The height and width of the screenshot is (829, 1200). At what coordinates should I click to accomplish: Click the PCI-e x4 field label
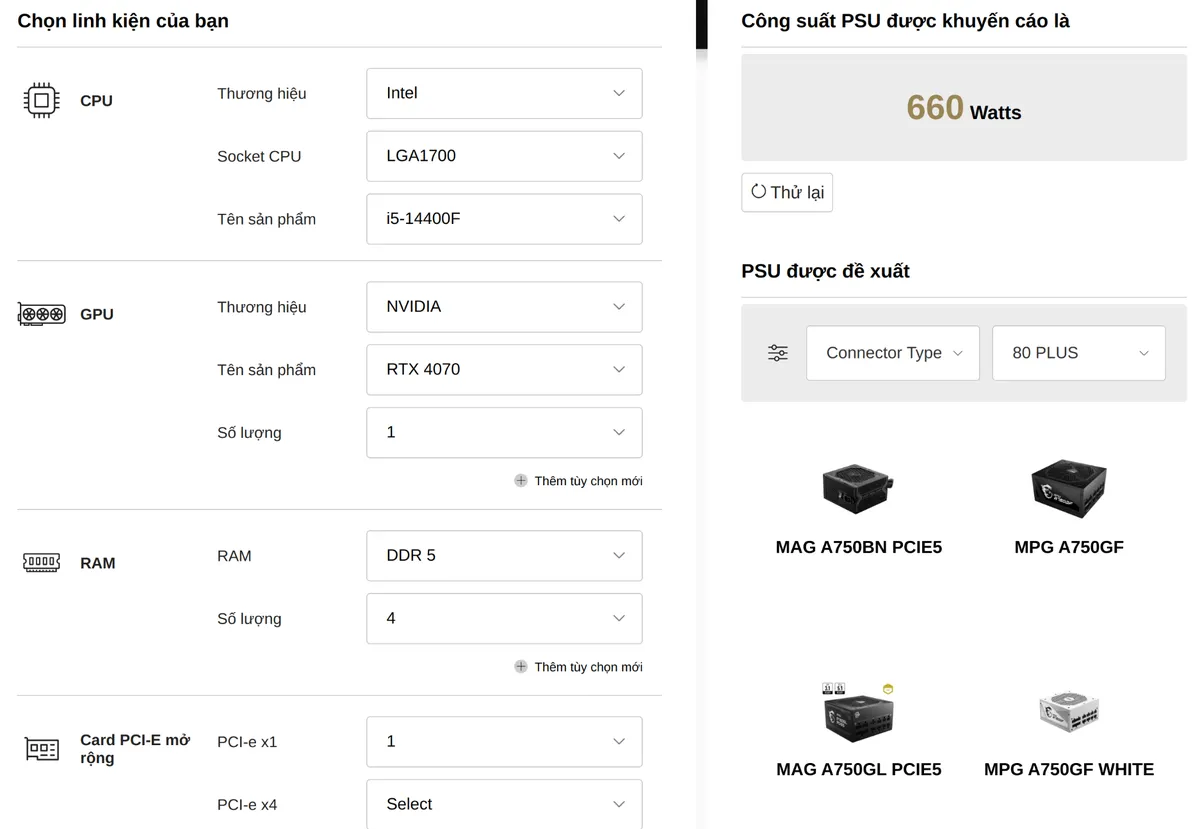click(247, 805)
